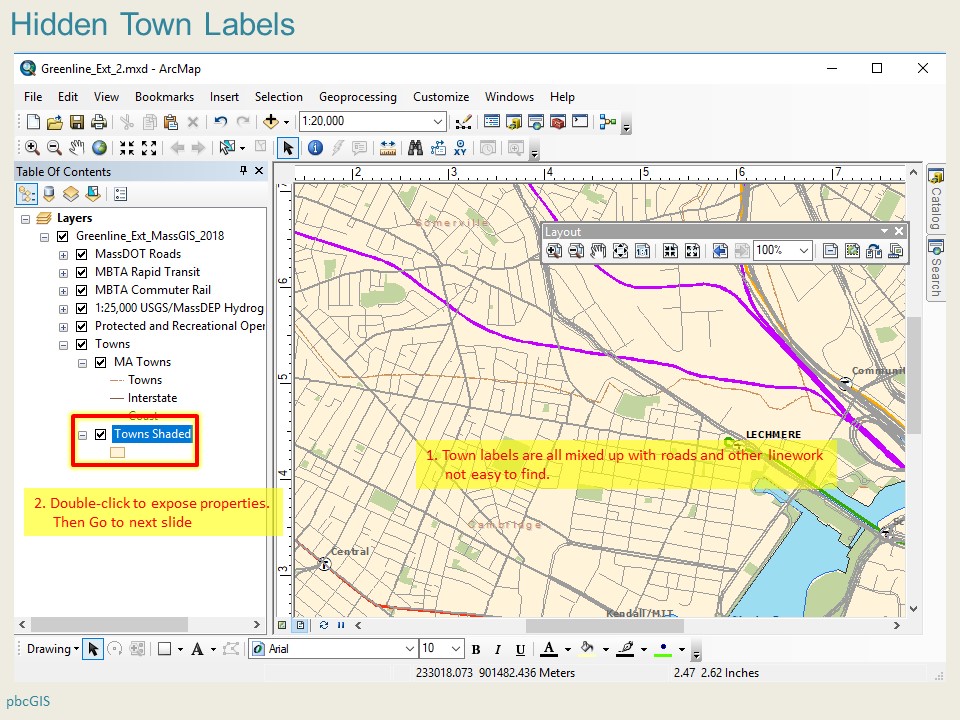
Task: Click the Add Data plus icon
Action: 271,122
